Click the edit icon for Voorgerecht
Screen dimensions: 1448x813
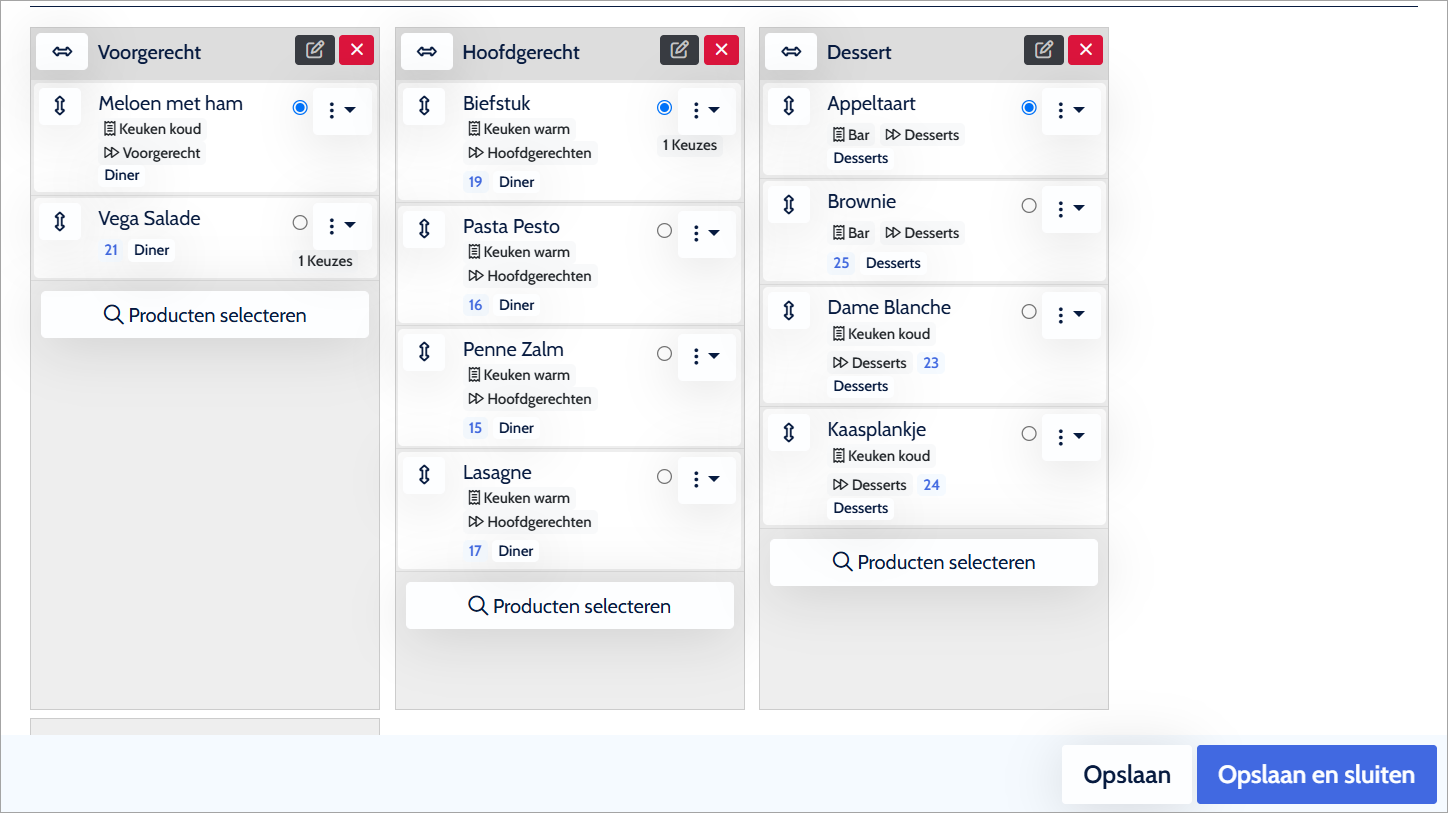315,50
